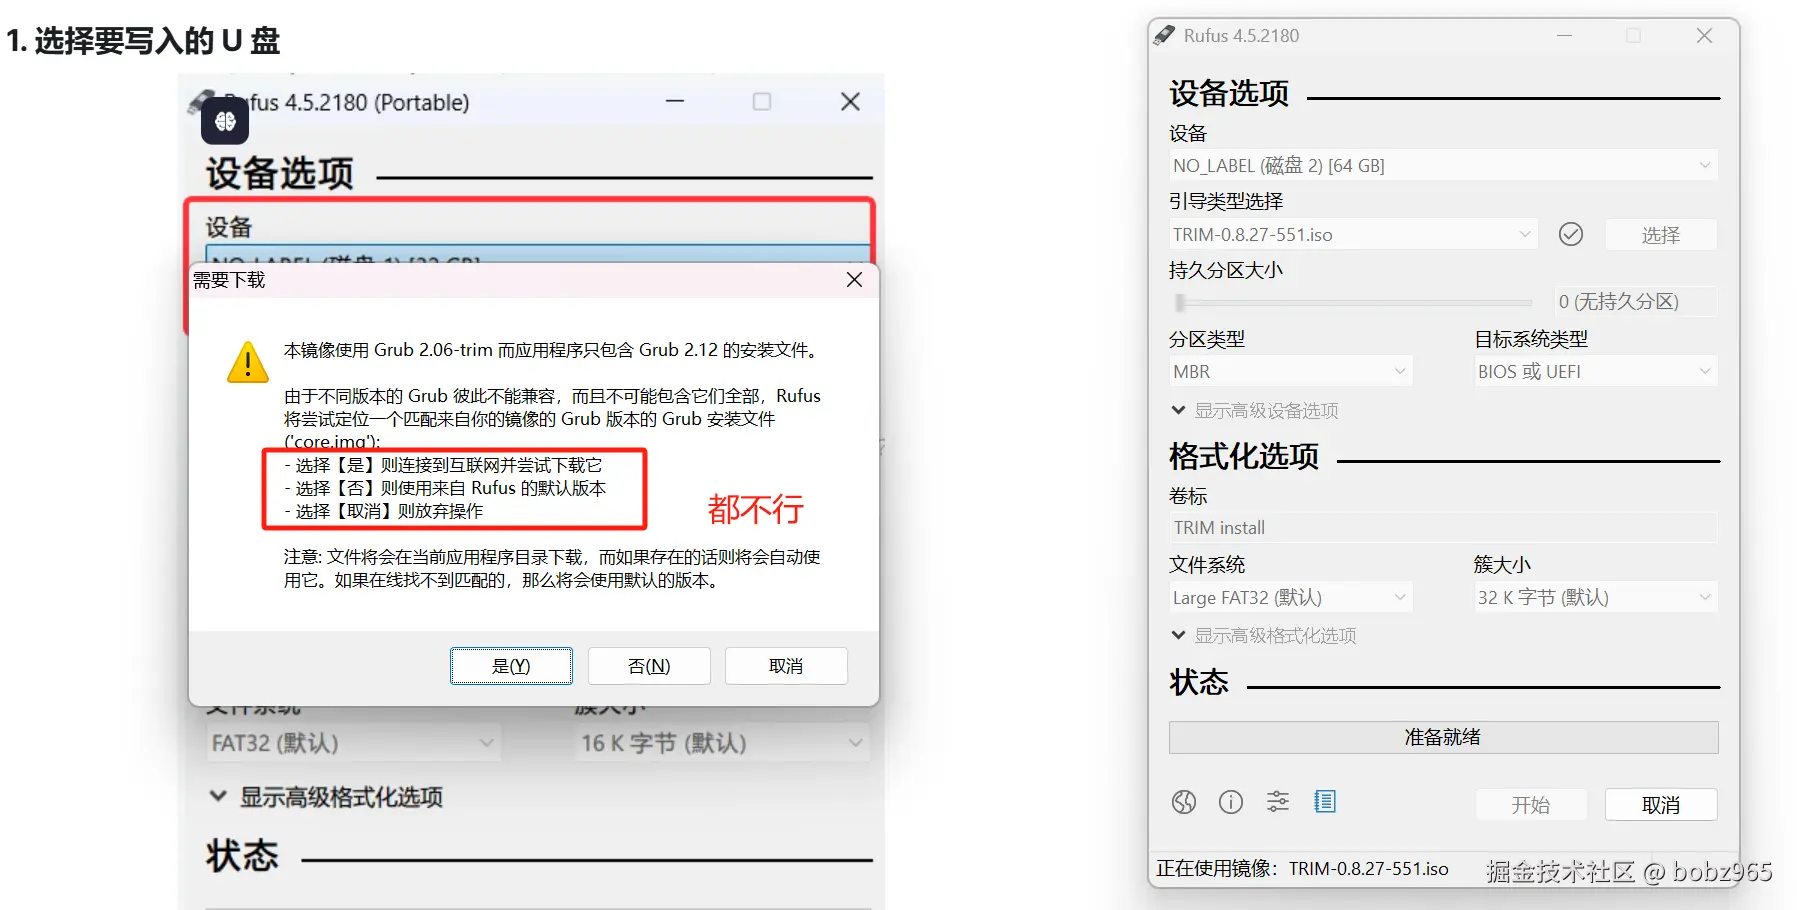
Task: Click the warning triangle in the download dialog
Action: pos(247,363)
